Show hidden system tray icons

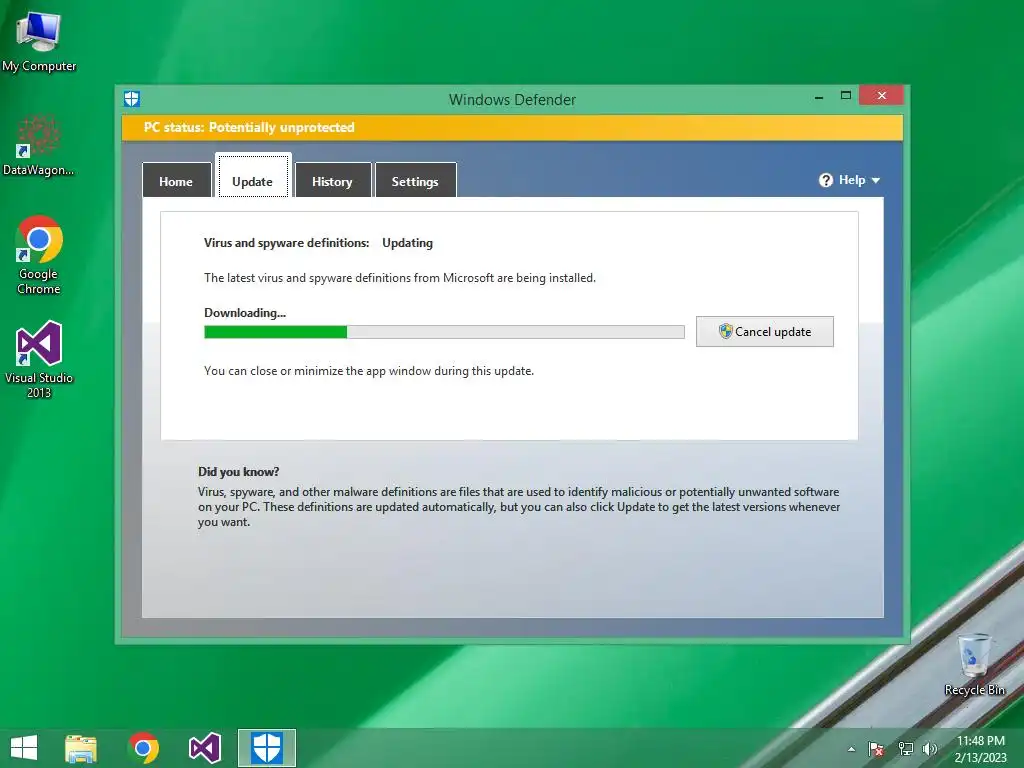851,749
